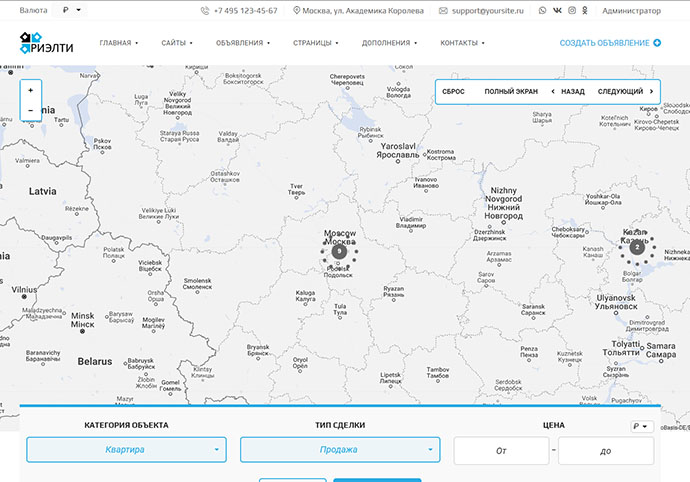Open the VK social link icon
Screen dimensions: 690x482
click(557, 10)
